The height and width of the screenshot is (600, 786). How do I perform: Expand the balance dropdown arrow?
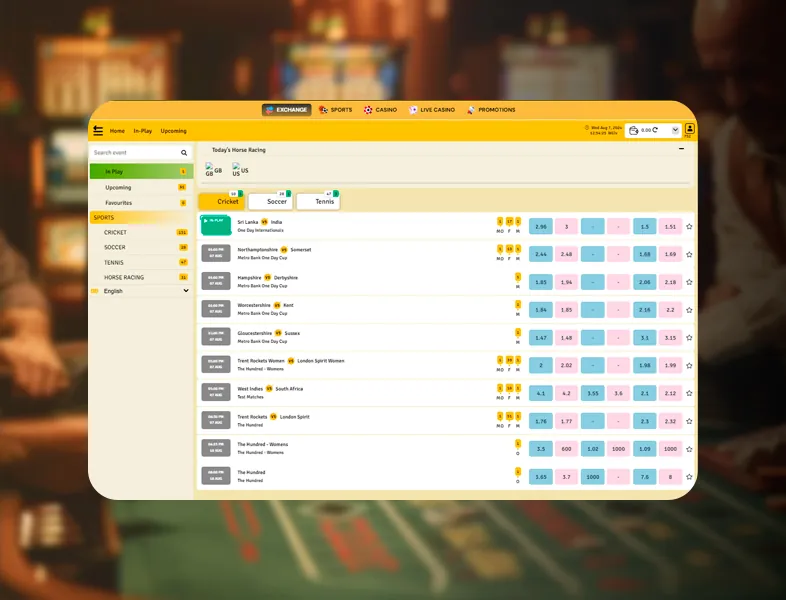pos(675,130)
